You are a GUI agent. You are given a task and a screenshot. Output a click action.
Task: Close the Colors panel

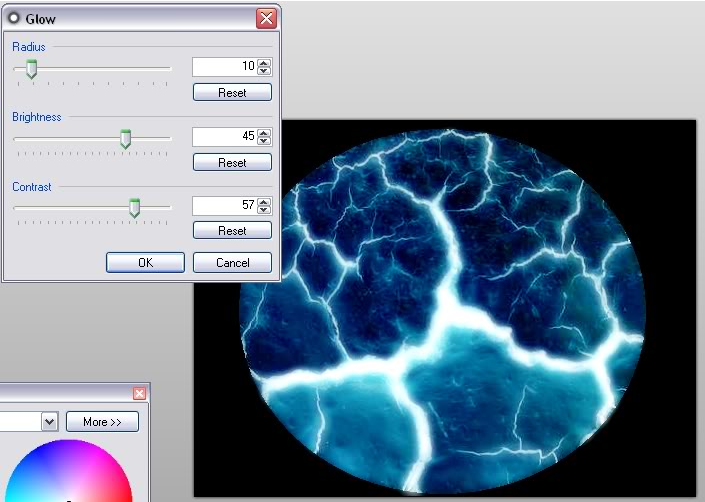(x=139, y=394)
